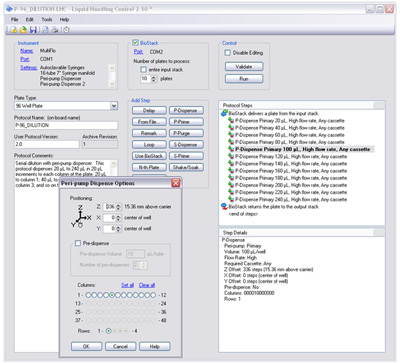Click the X offset spinner arrows
The width and height of the screenshot is (400, 363).
tap(118, 218)
